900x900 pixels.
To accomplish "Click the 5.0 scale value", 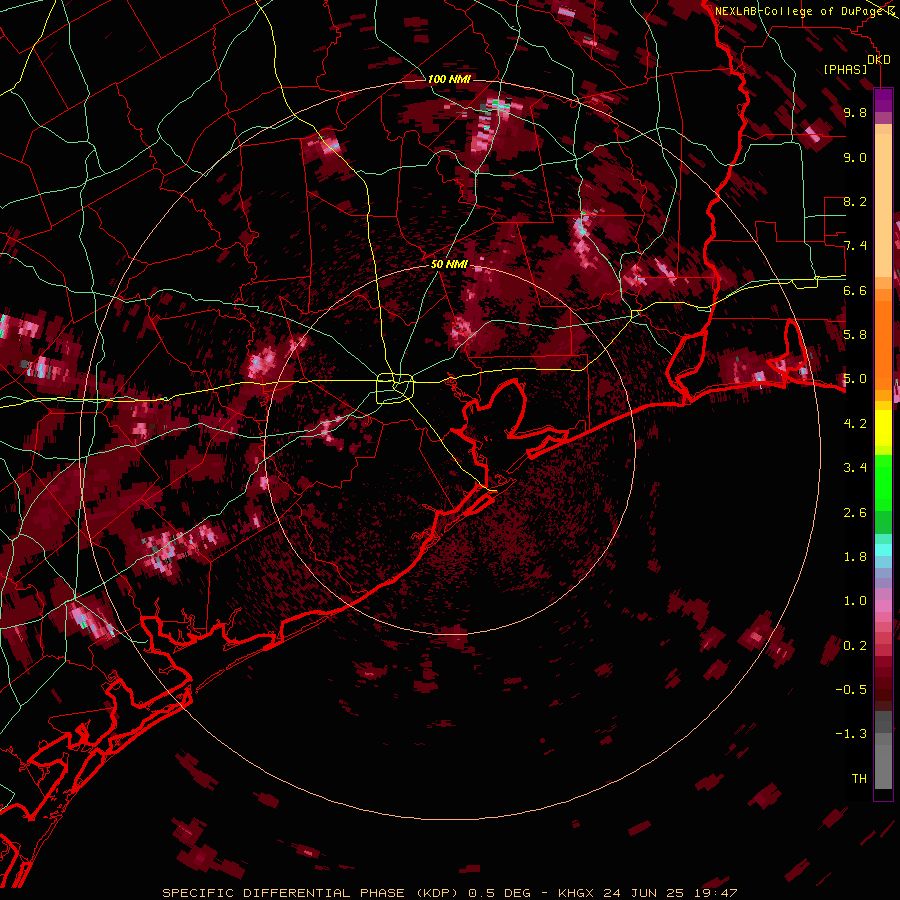I will pyautogui.click(x=855, y=379).
